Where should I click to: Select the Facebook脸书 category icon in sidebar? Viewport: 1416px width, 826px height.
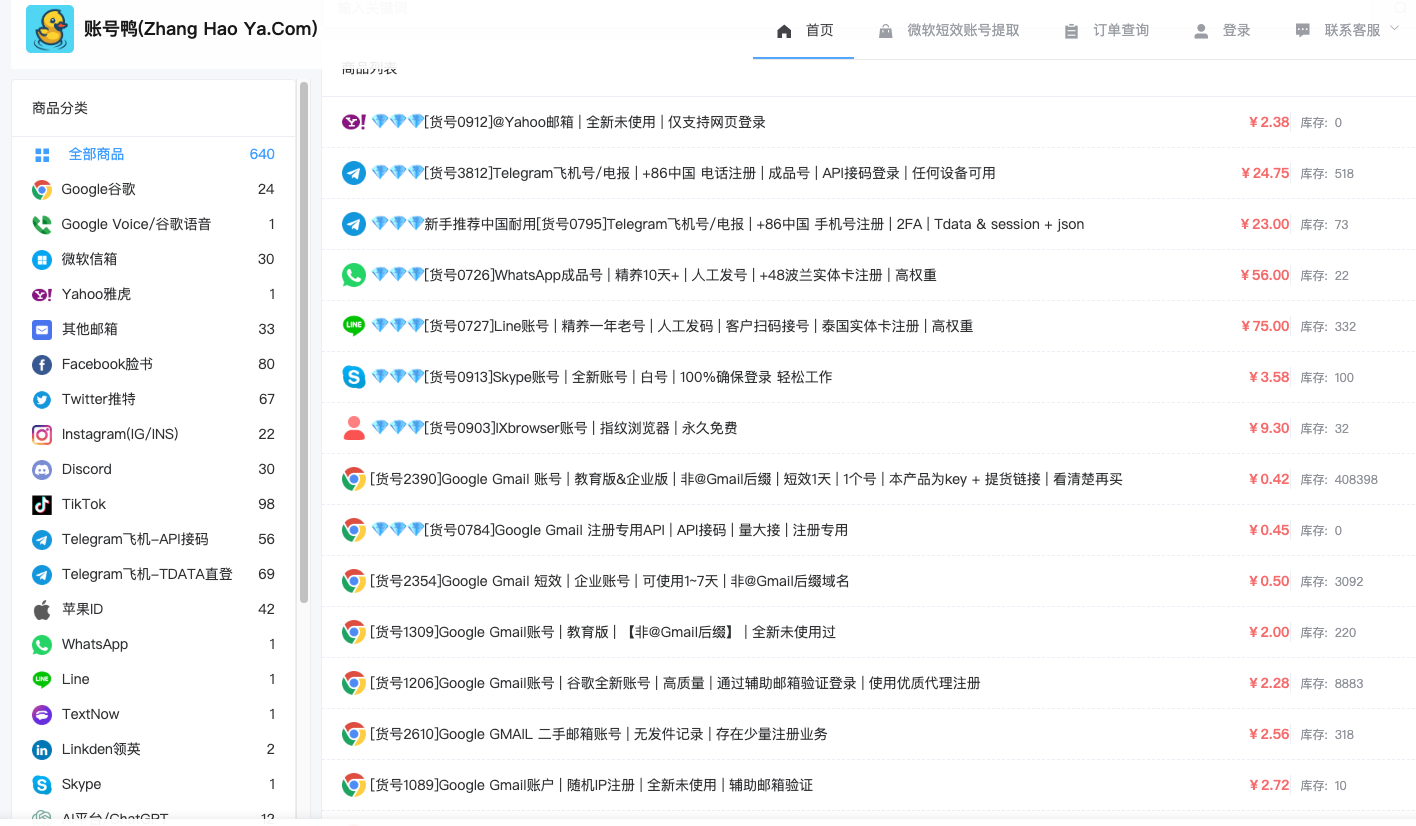42,364
